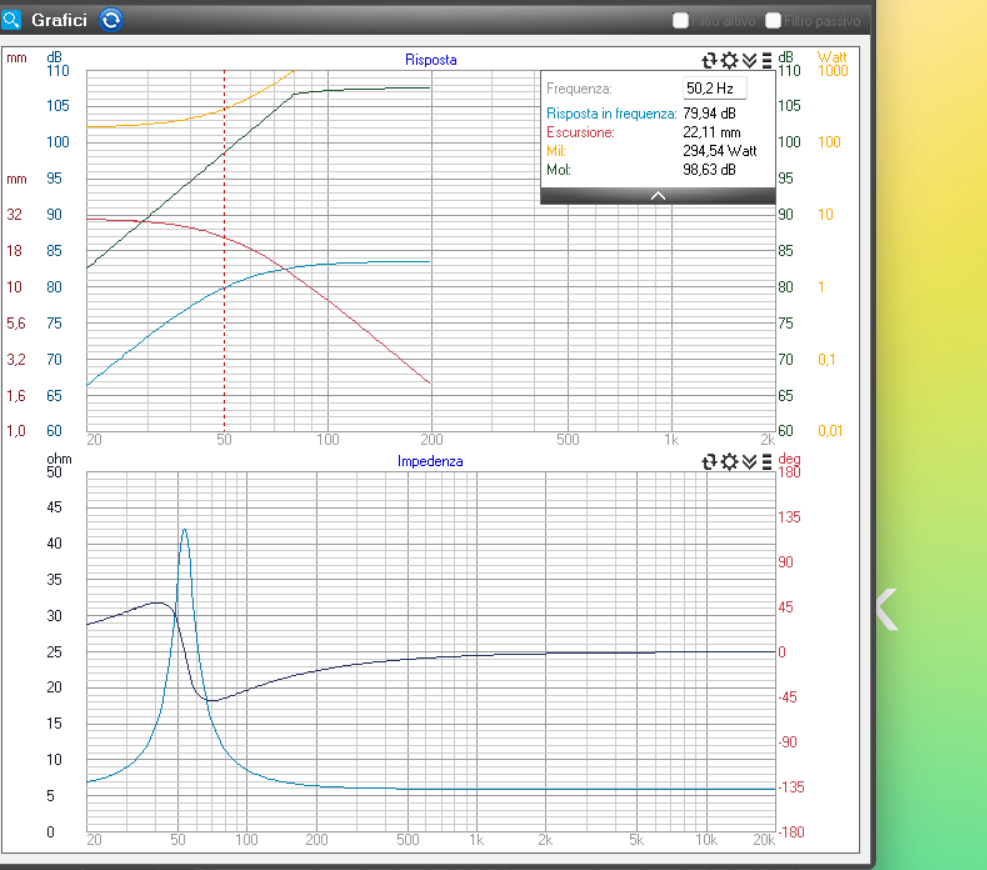Screen dimensions: 987x870
Task: Click the Escursione label in readout
Action: [x=580, y=132]
